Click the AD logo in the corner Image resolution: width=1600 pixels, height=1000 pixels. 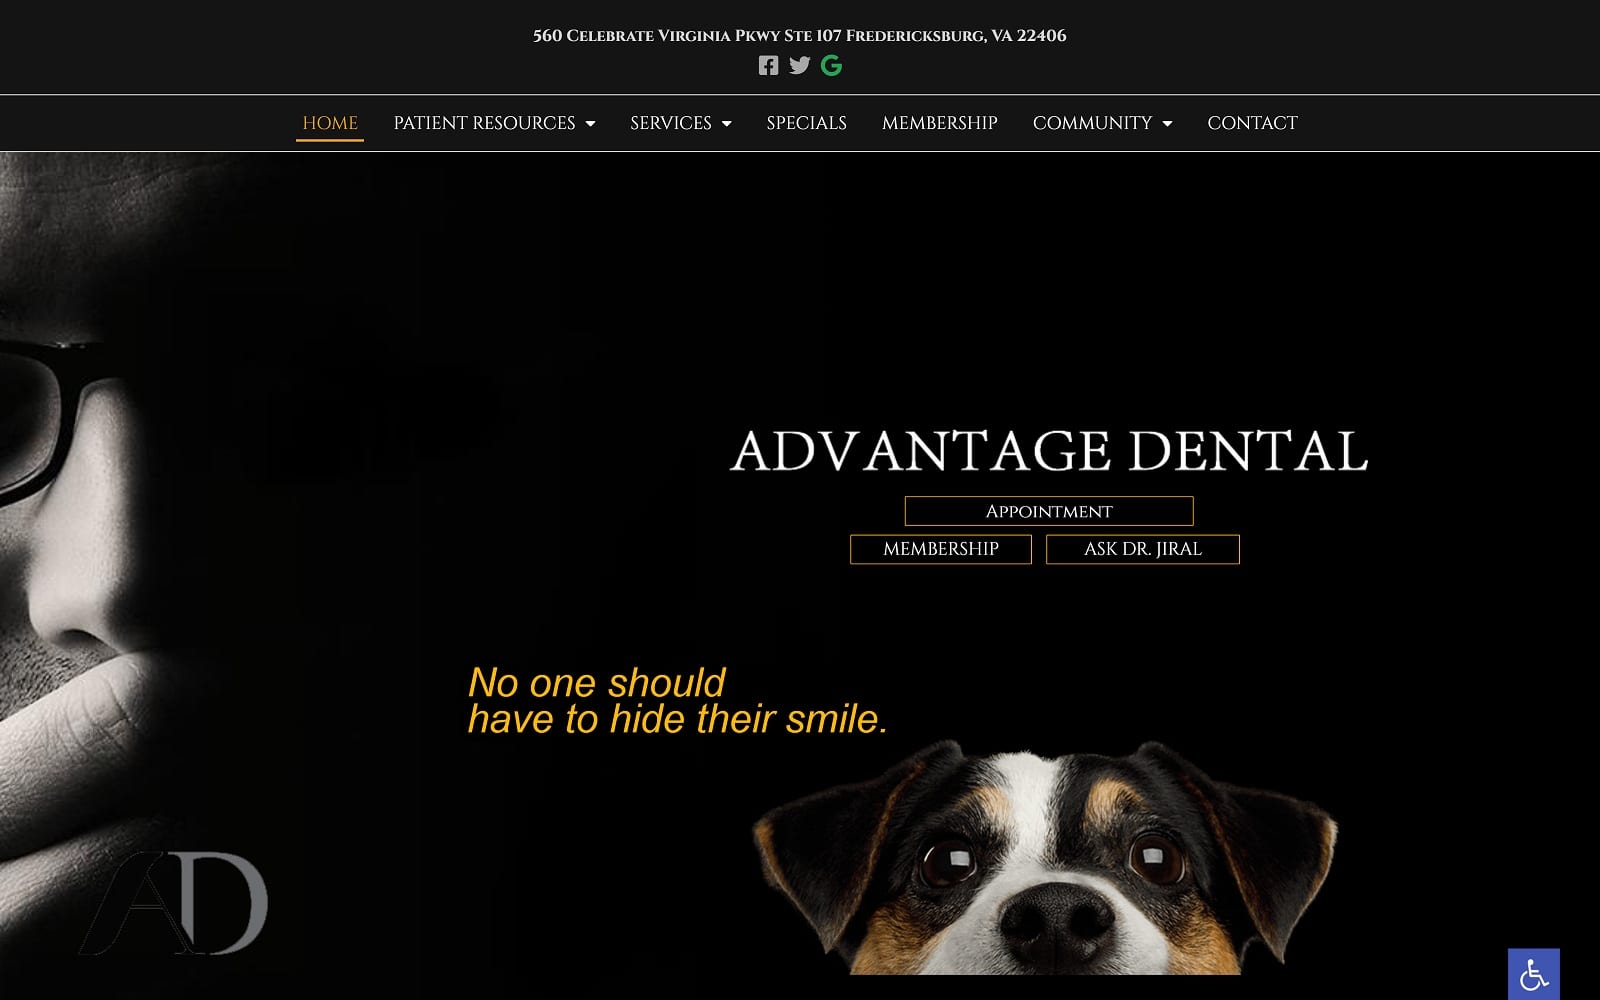tap(175, 903)
